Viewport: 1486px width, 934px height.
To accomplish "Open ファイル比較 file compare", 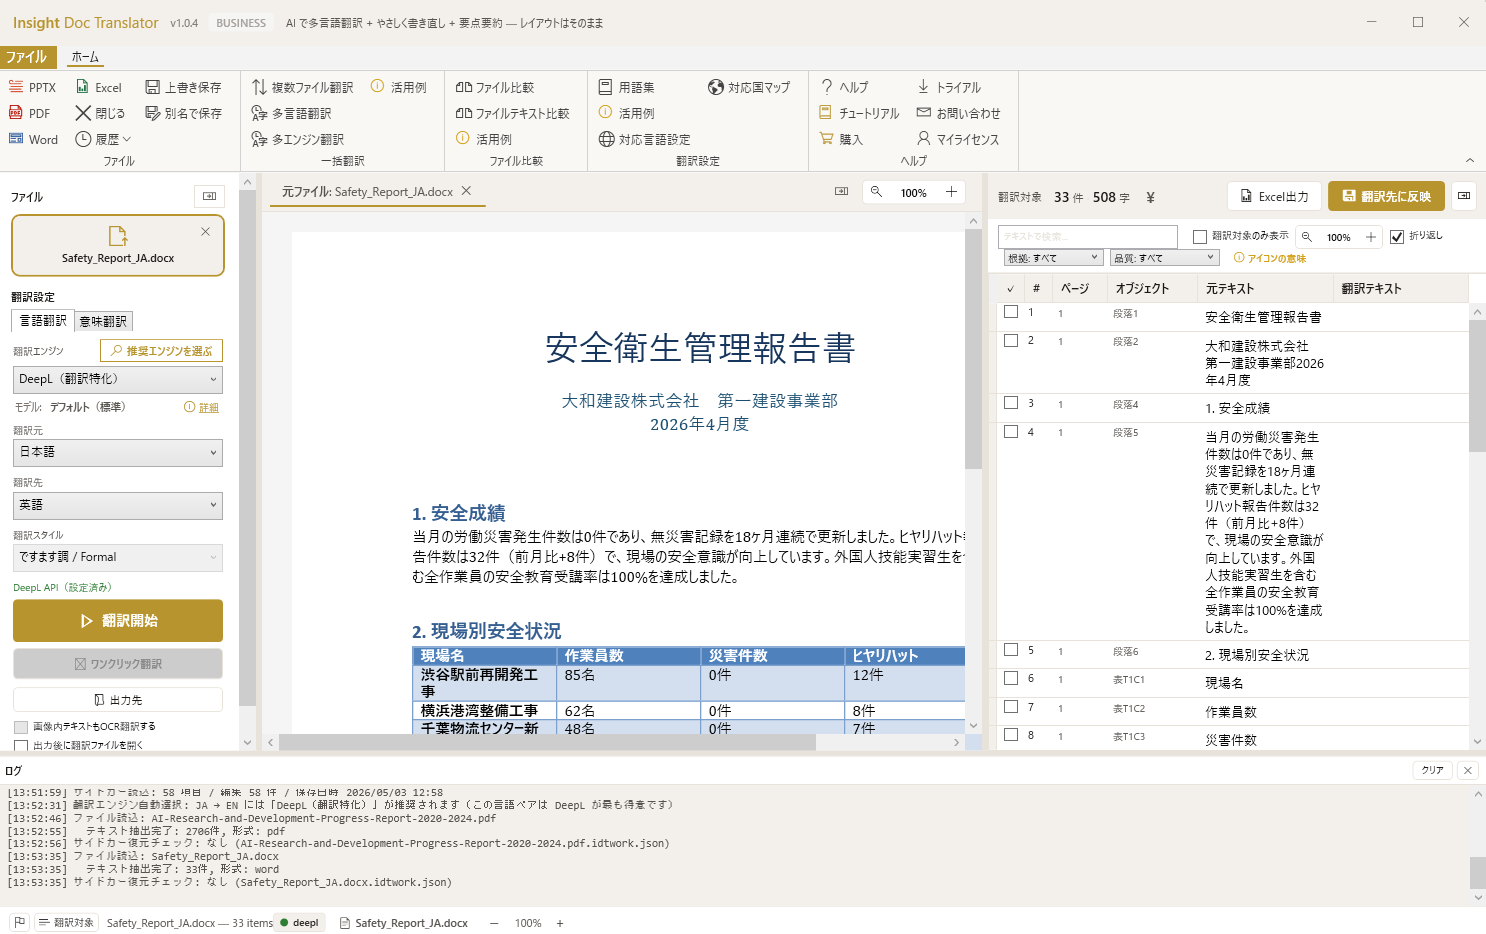I will click(494, 87).
